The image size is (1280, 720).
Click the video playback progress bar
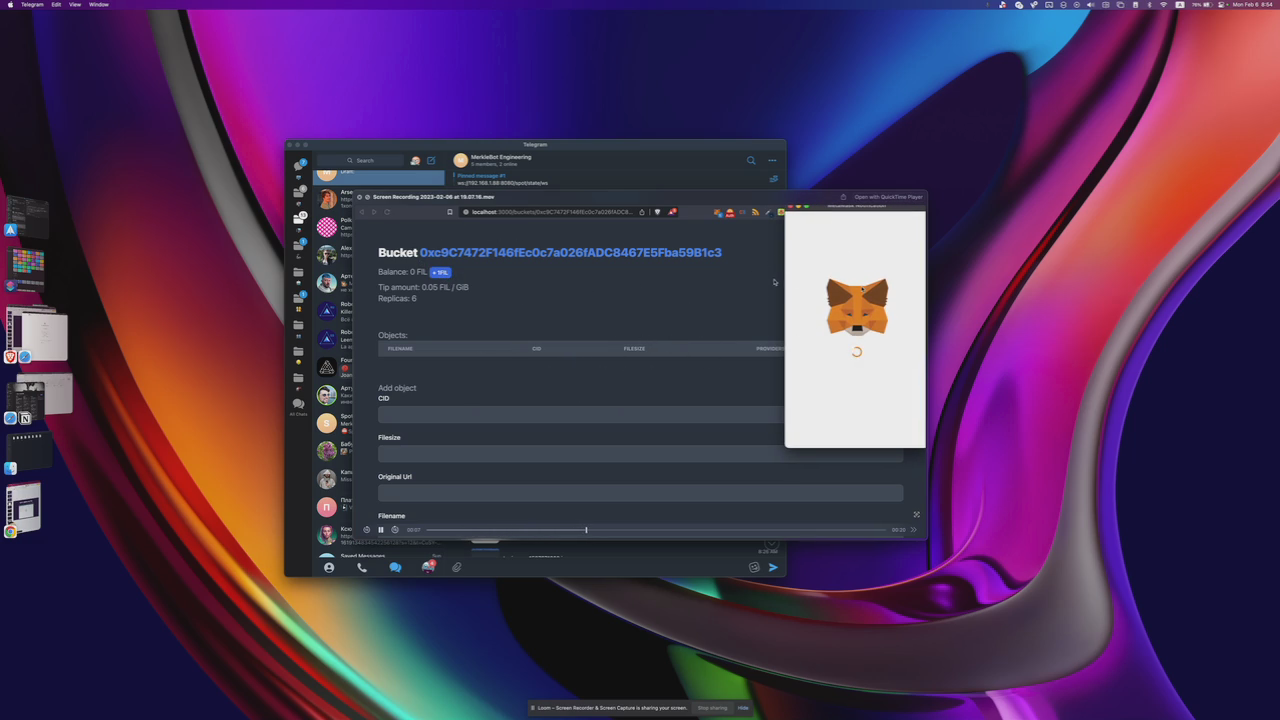[x=655, y=530]
